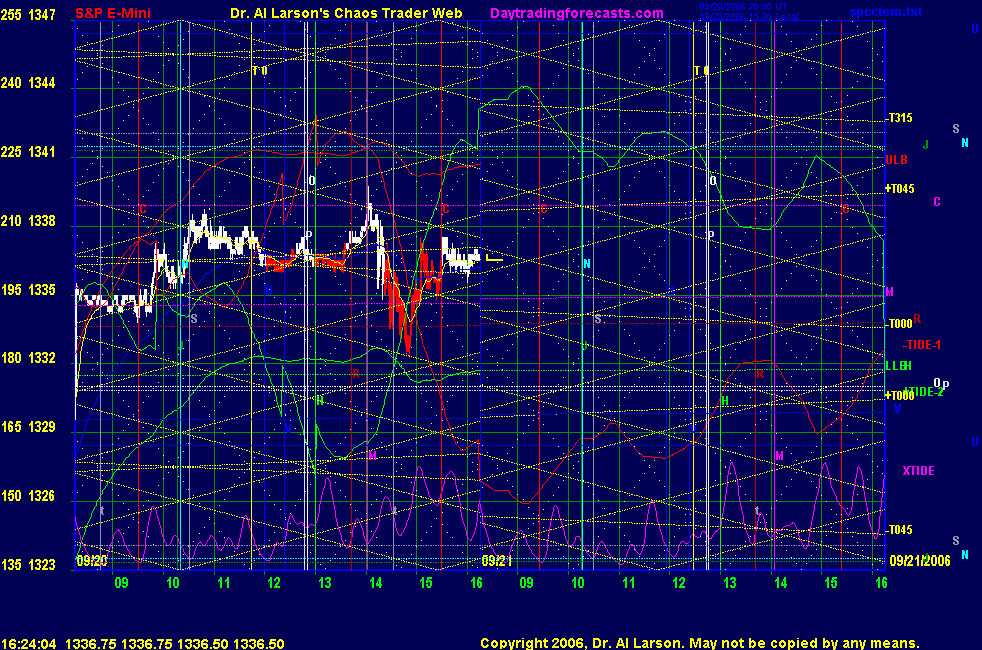Click the +T000 line label
This screenshot has height=650, width=982.
coord(899,396)
